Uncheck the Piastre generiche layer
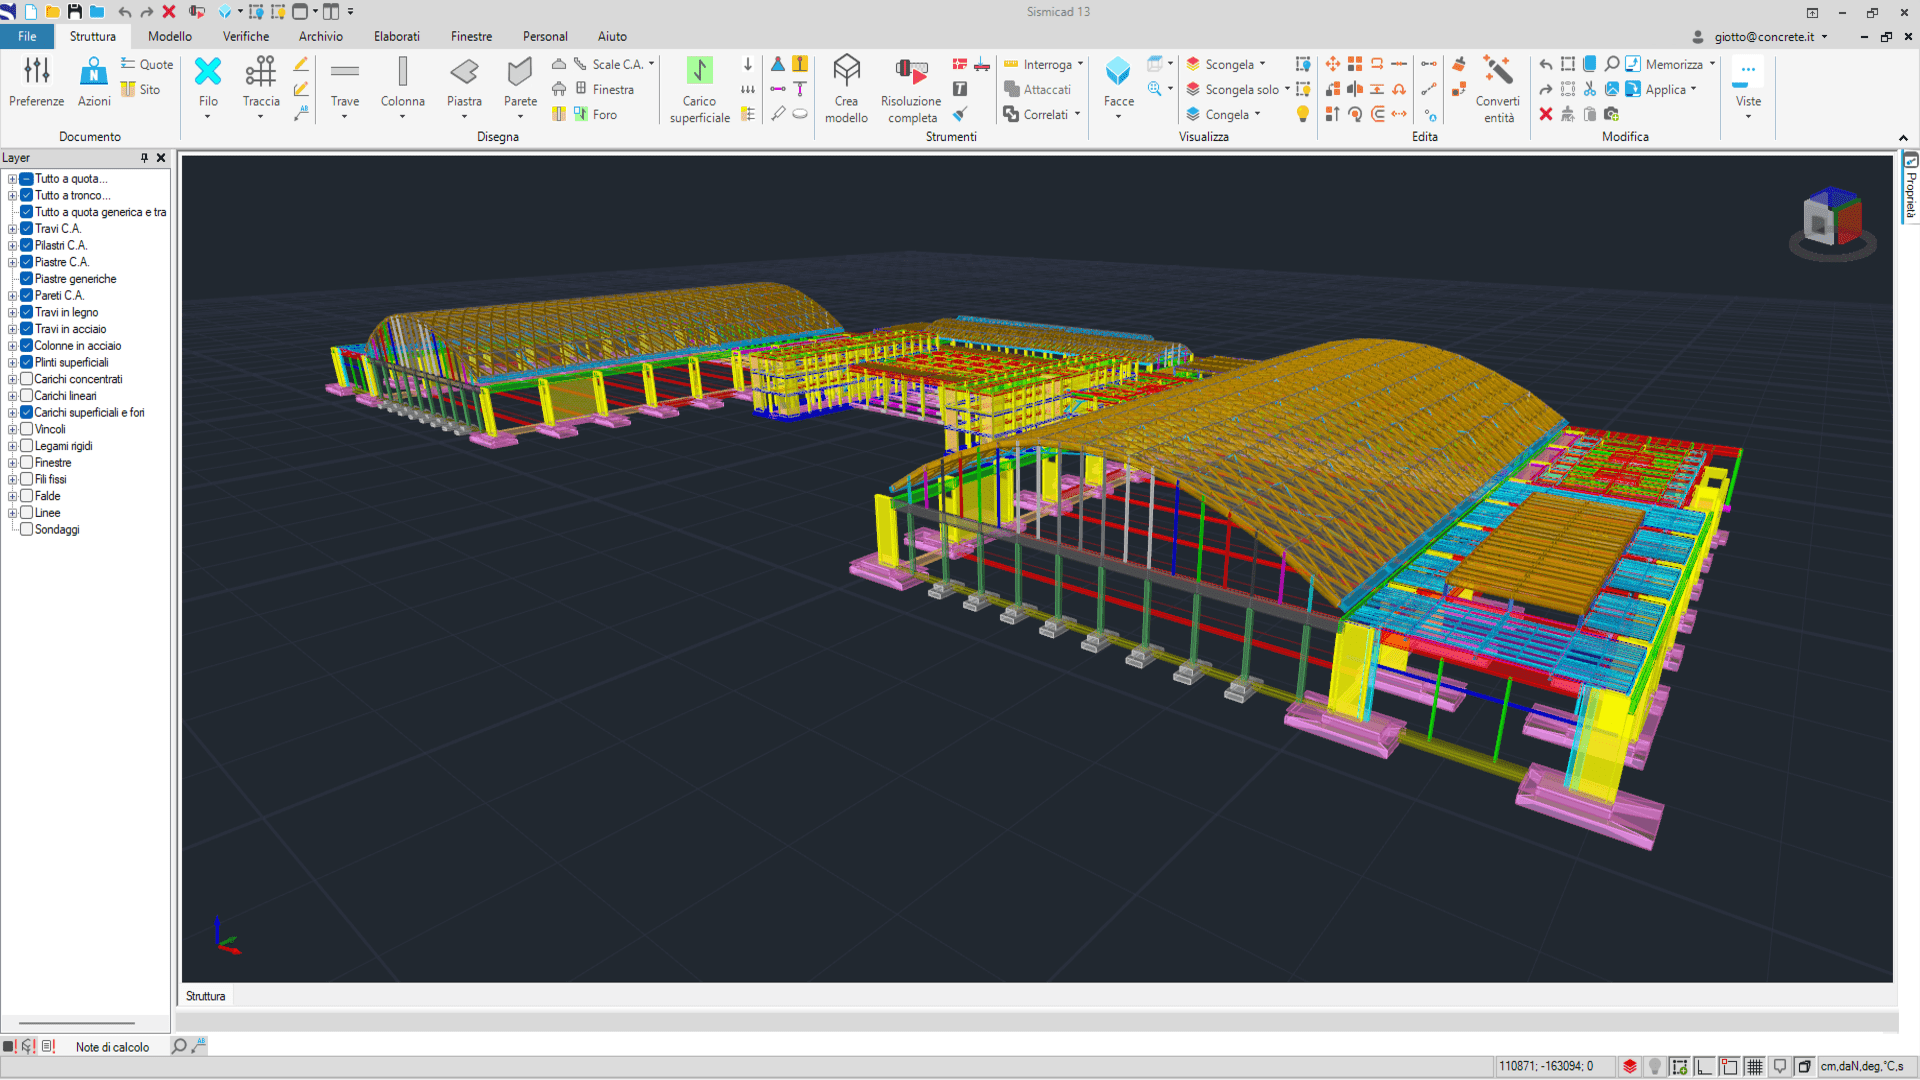The width and height of the screenshot is (1920, 1080). (x=27, y=279)
